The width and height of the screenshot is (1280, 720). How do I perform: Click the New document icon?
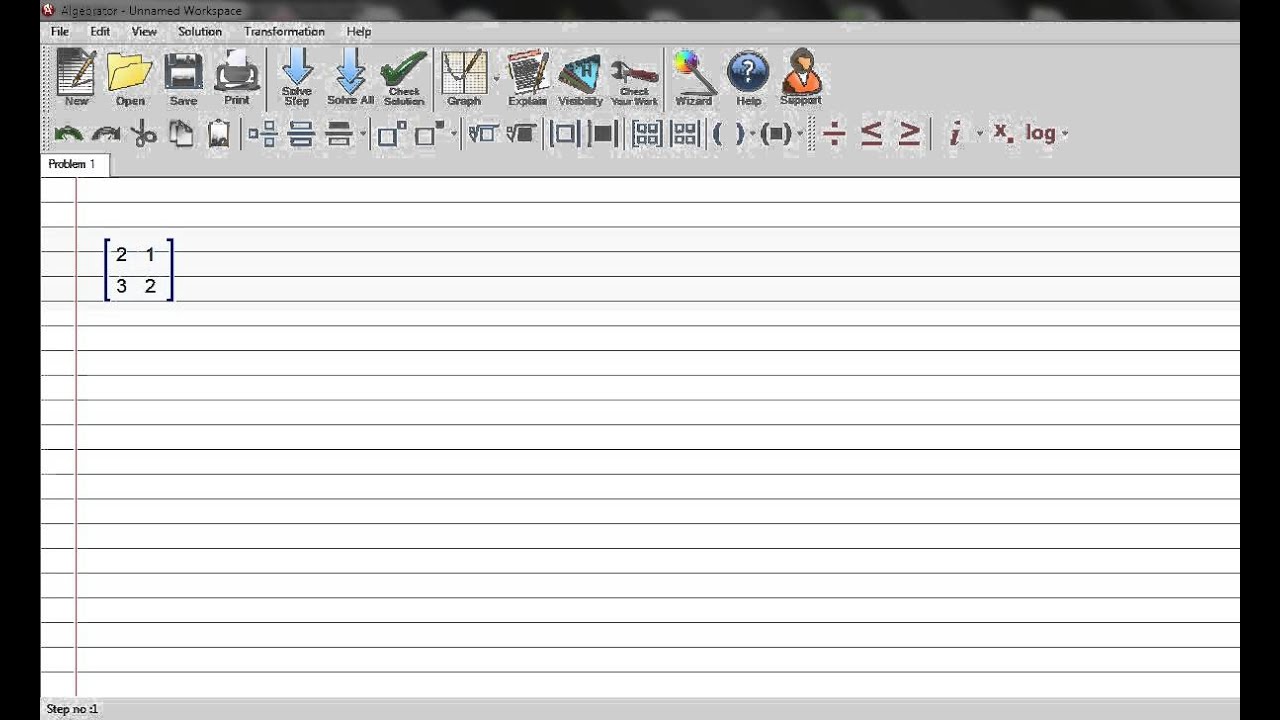[x=77, y=77]
